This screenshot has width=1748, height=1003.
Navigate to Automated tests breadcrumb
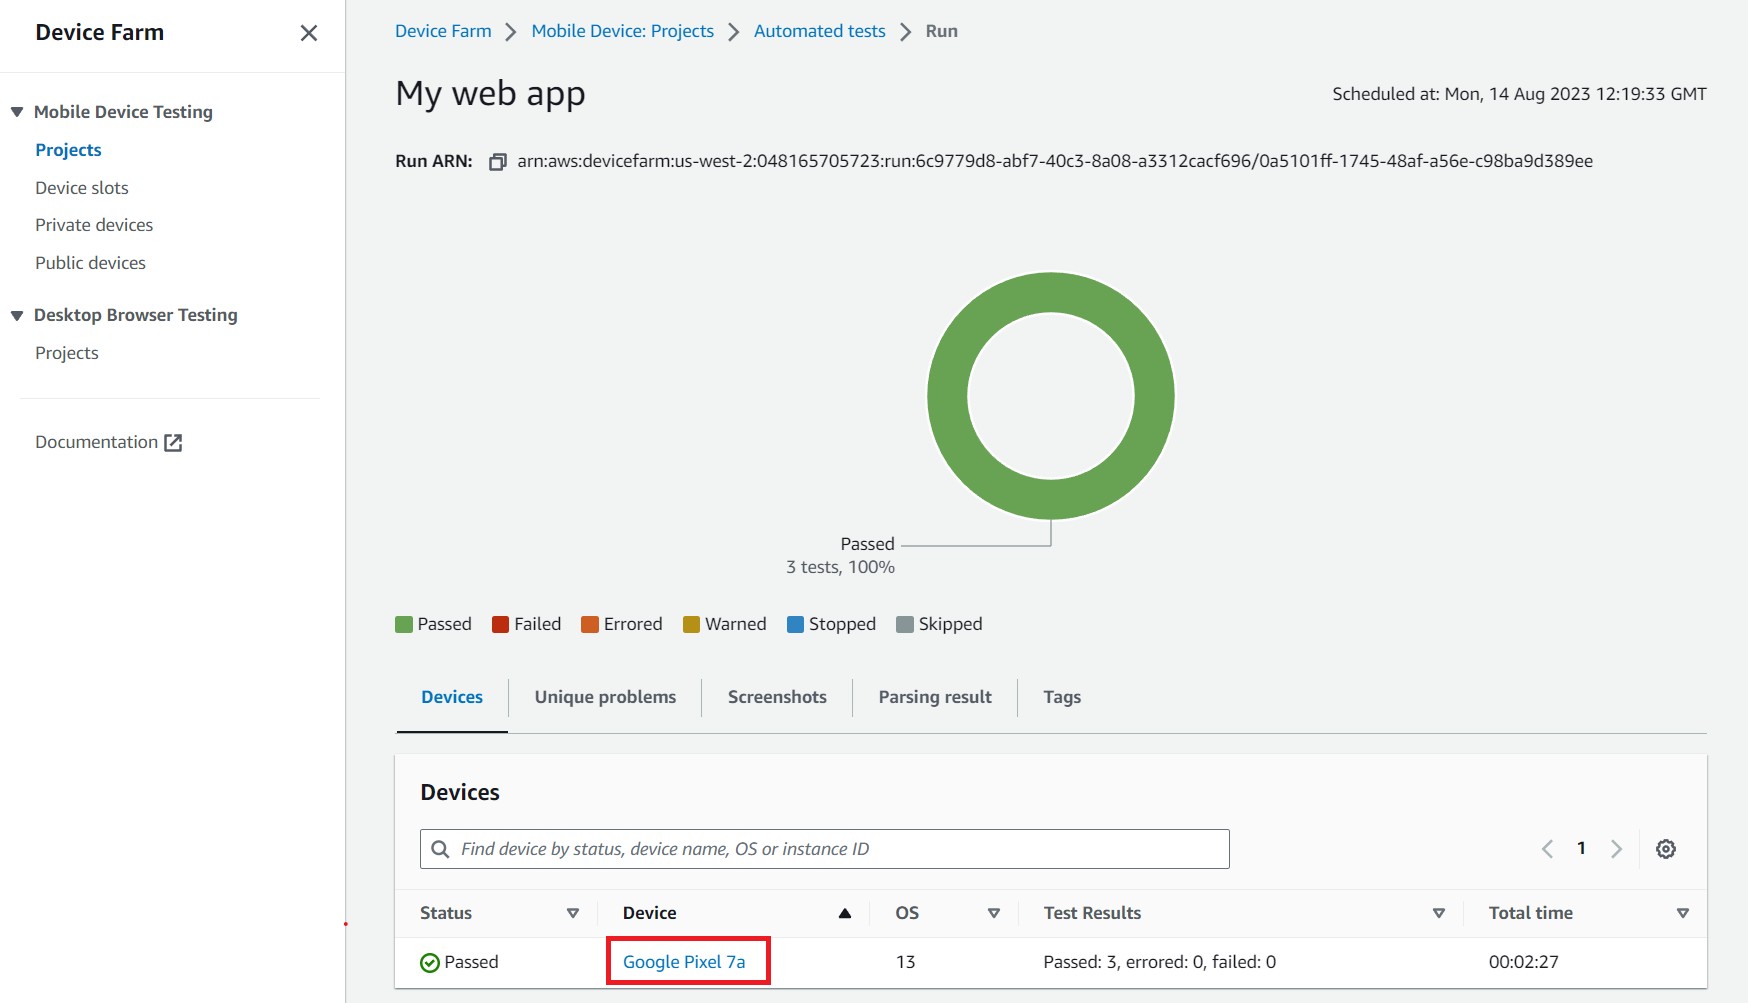pos(819,31)
